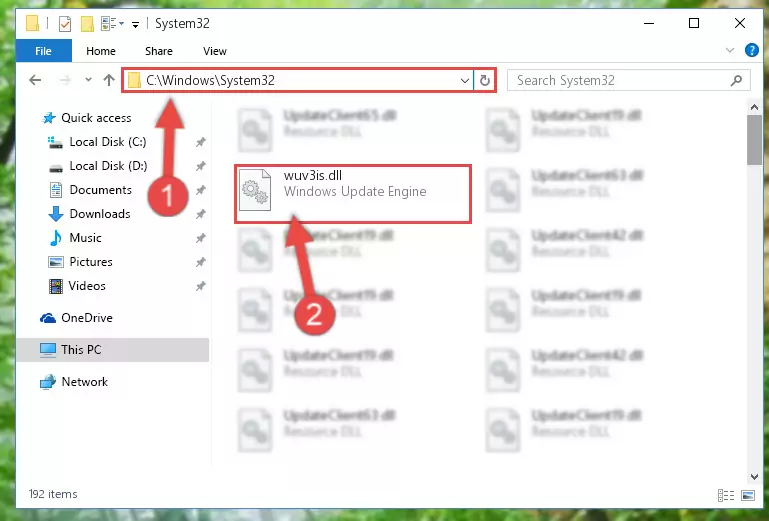This screenshot has height=521, width=769.
Task: Click the 192 items status text
Action: [x=53, y=494]
